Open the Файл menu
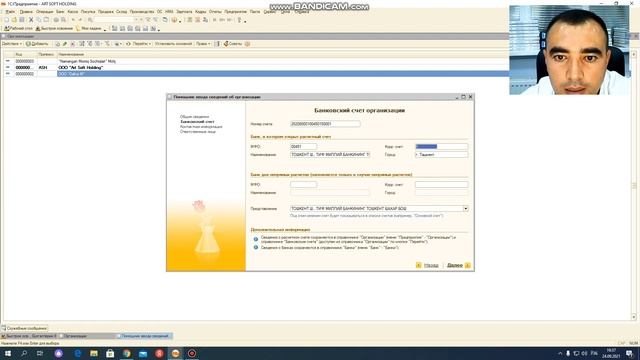640x360 pixels. tap(10, 12)
